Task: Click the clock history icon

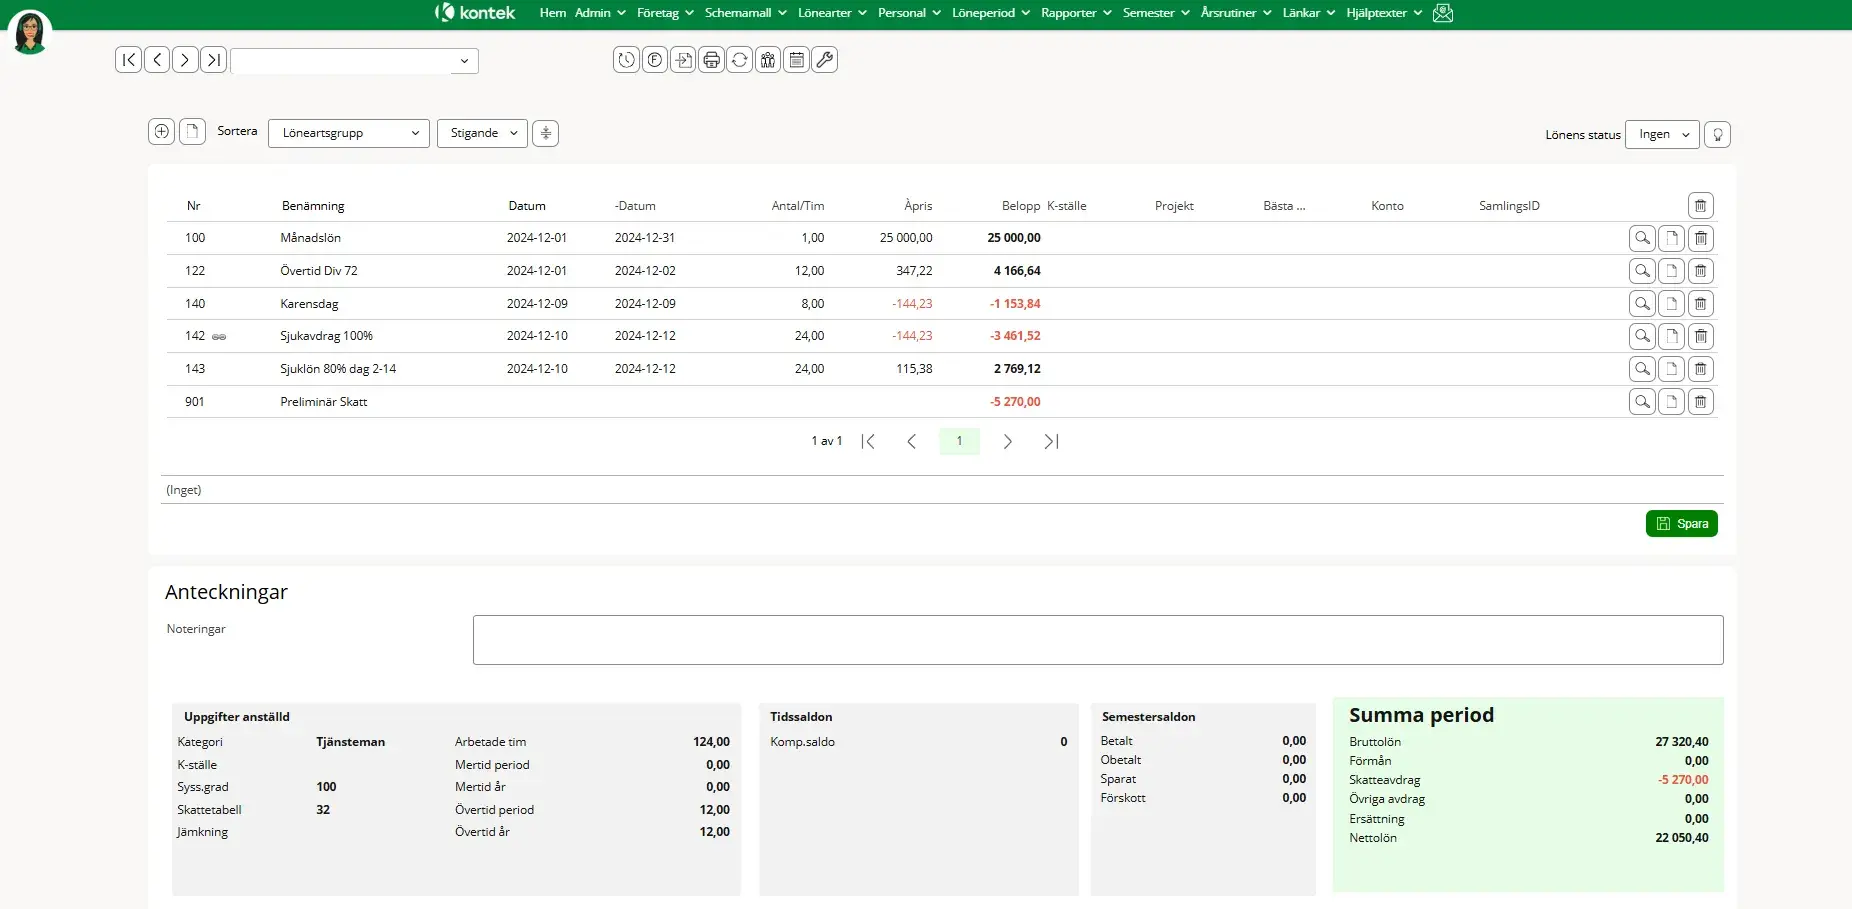Action: pos(626,60)
